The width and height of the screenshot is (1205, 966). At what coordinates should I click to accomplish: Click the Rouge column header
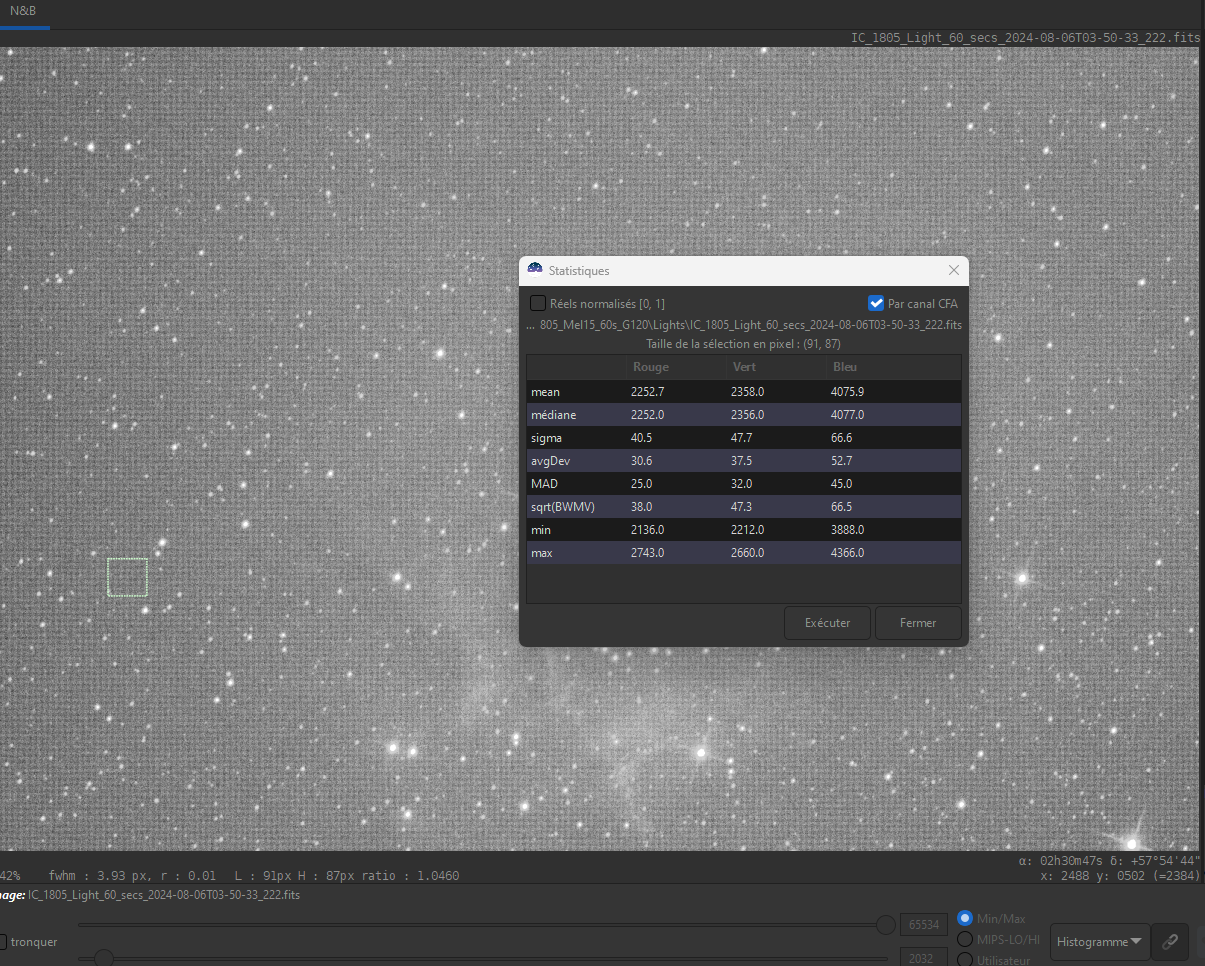coord(651,367)
